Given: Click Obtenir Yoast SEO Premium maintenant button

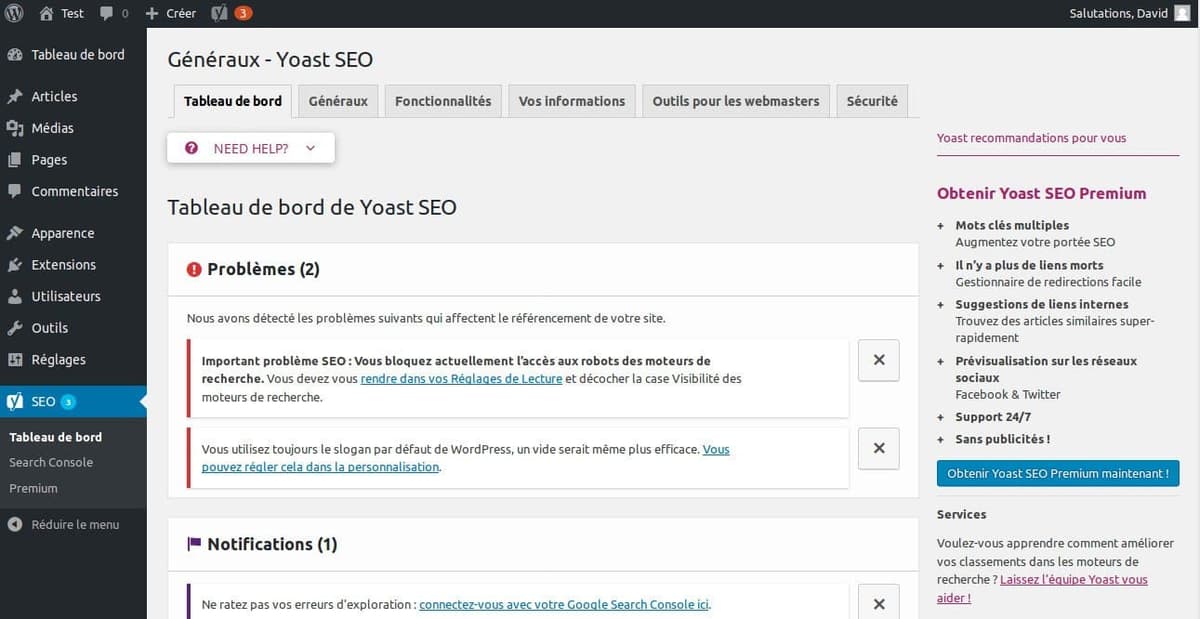Looking at the screenshot, I should coord(1057,473).
